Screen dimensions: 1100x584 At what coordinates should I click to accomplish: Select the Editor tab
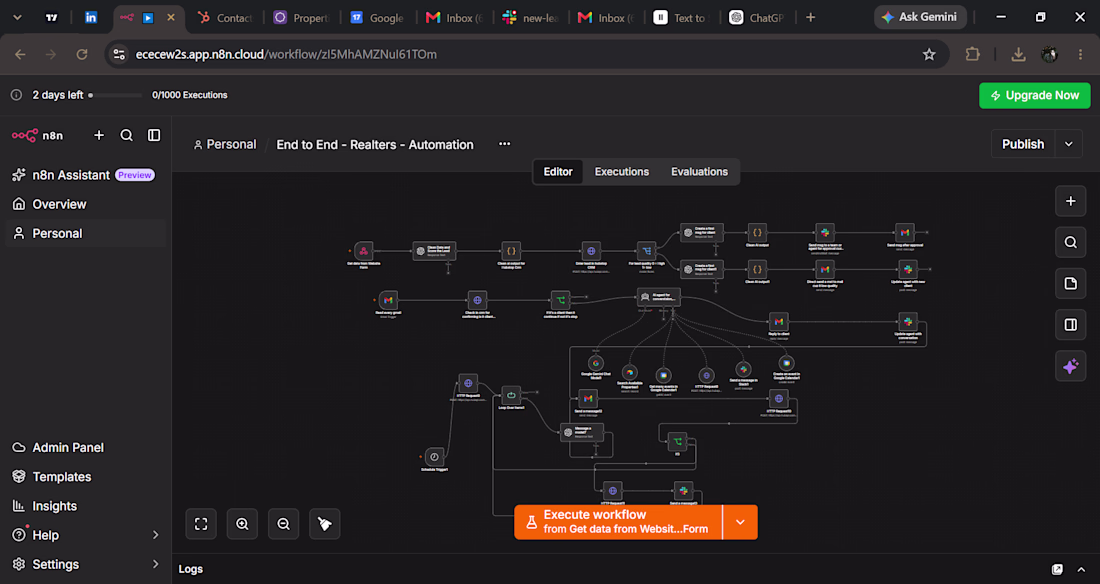(x=558, y=171)
